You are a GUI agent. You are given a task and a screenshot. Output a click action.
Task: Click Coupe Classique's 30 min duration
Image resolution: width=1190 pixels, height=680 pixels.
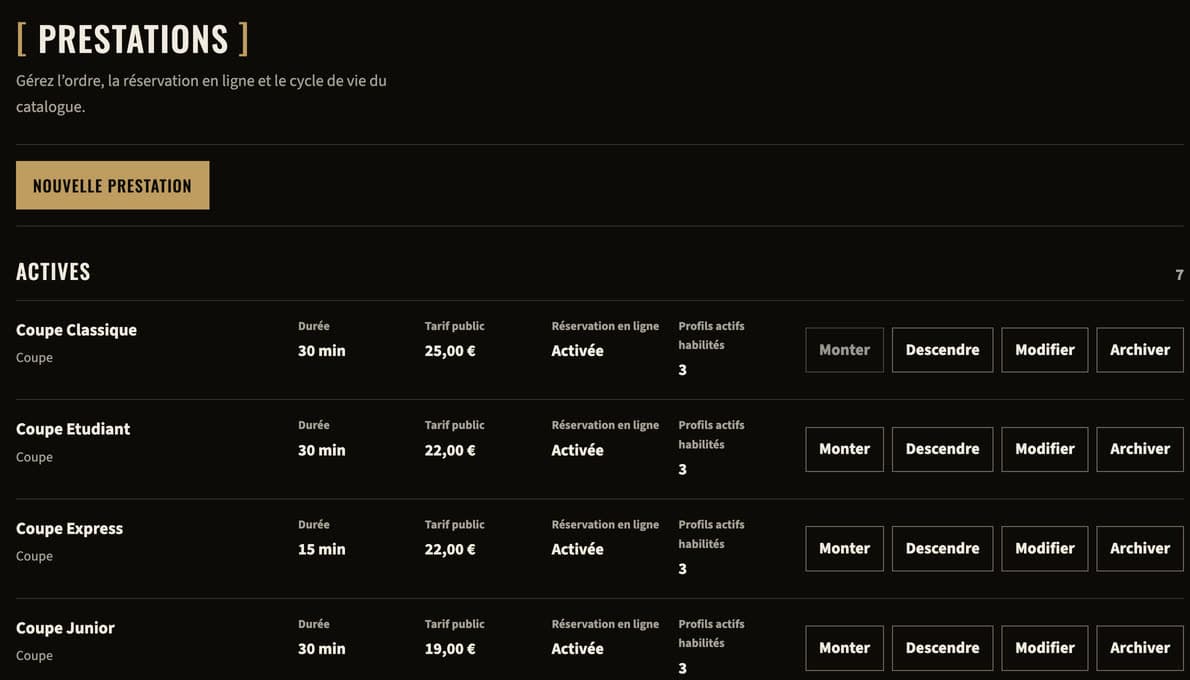point(322,351)
